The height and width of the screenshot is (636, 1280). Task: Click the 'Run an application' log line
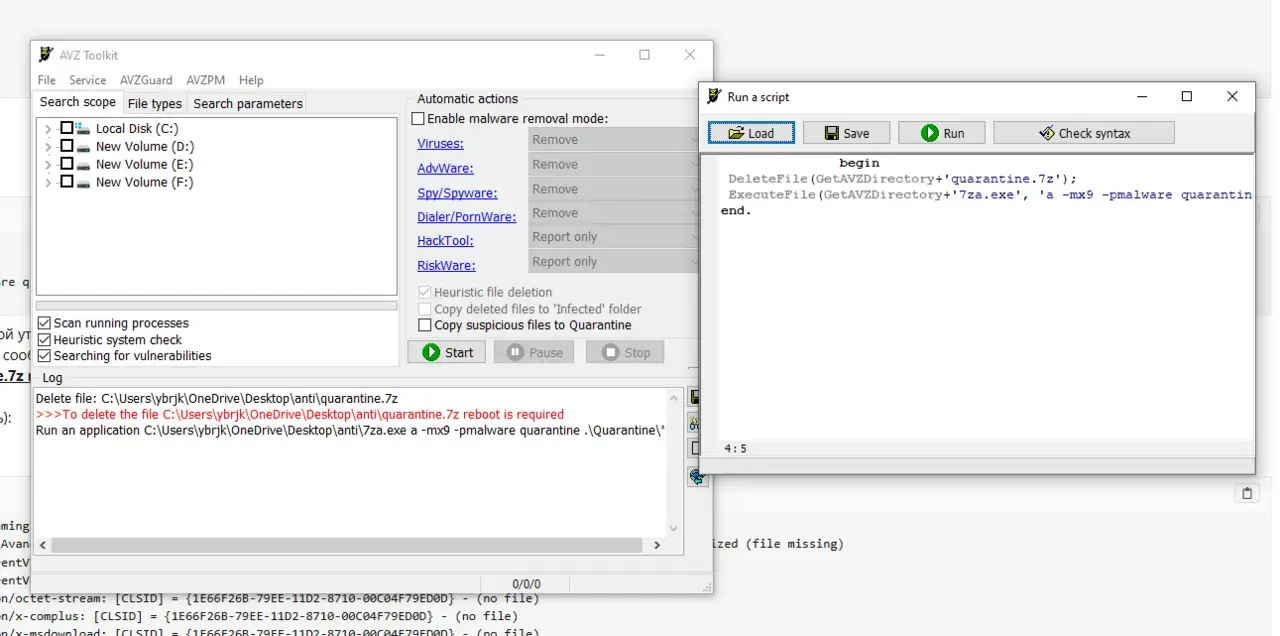350,431
